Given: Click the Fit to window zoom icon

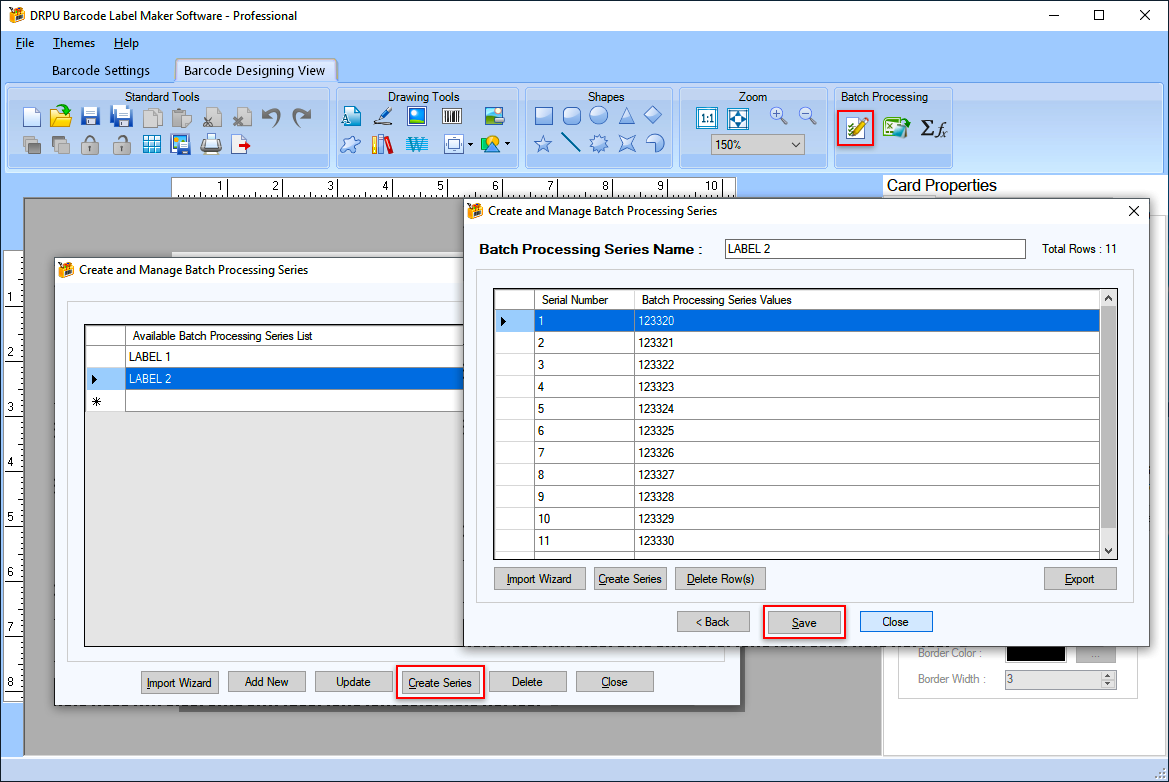Looking at the screenshot, I should tap(737, 118).
